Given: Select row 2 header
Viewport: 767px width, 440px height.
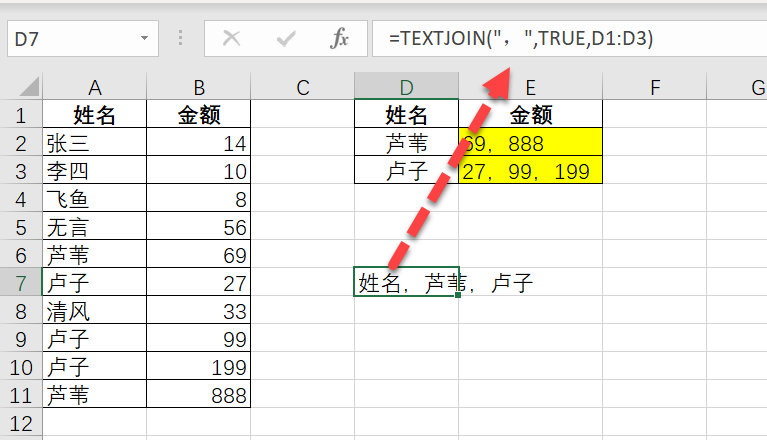Looking at the screenshot, I should coord(21,143).
